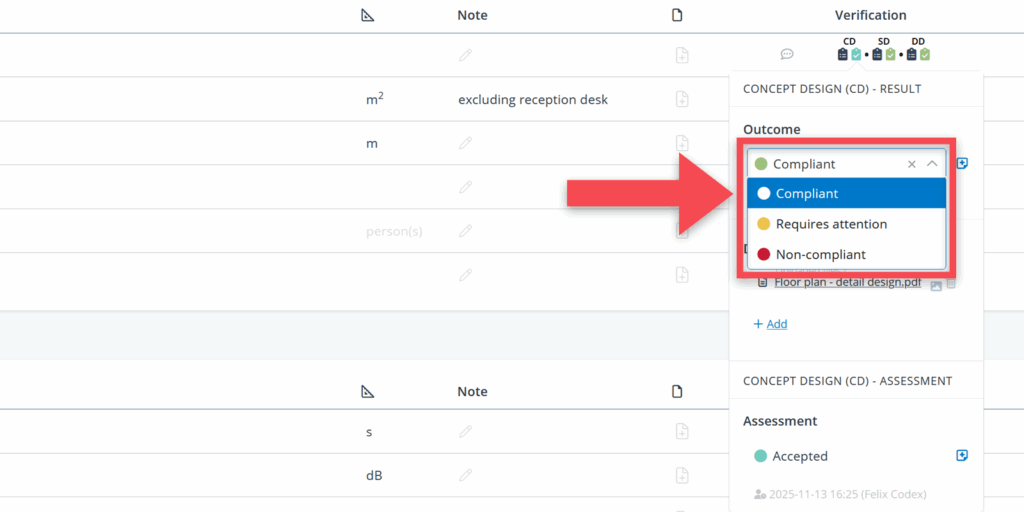Add a note icon beside Outcome dropdown
The height and width of the screenshot is (512, 1024).
pyautogui.click(x=962, y=163)
